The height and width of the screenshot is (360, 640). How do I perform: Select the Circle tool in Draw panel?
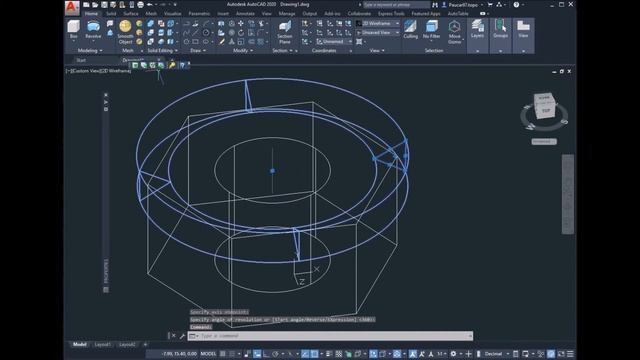pos(206,33)
